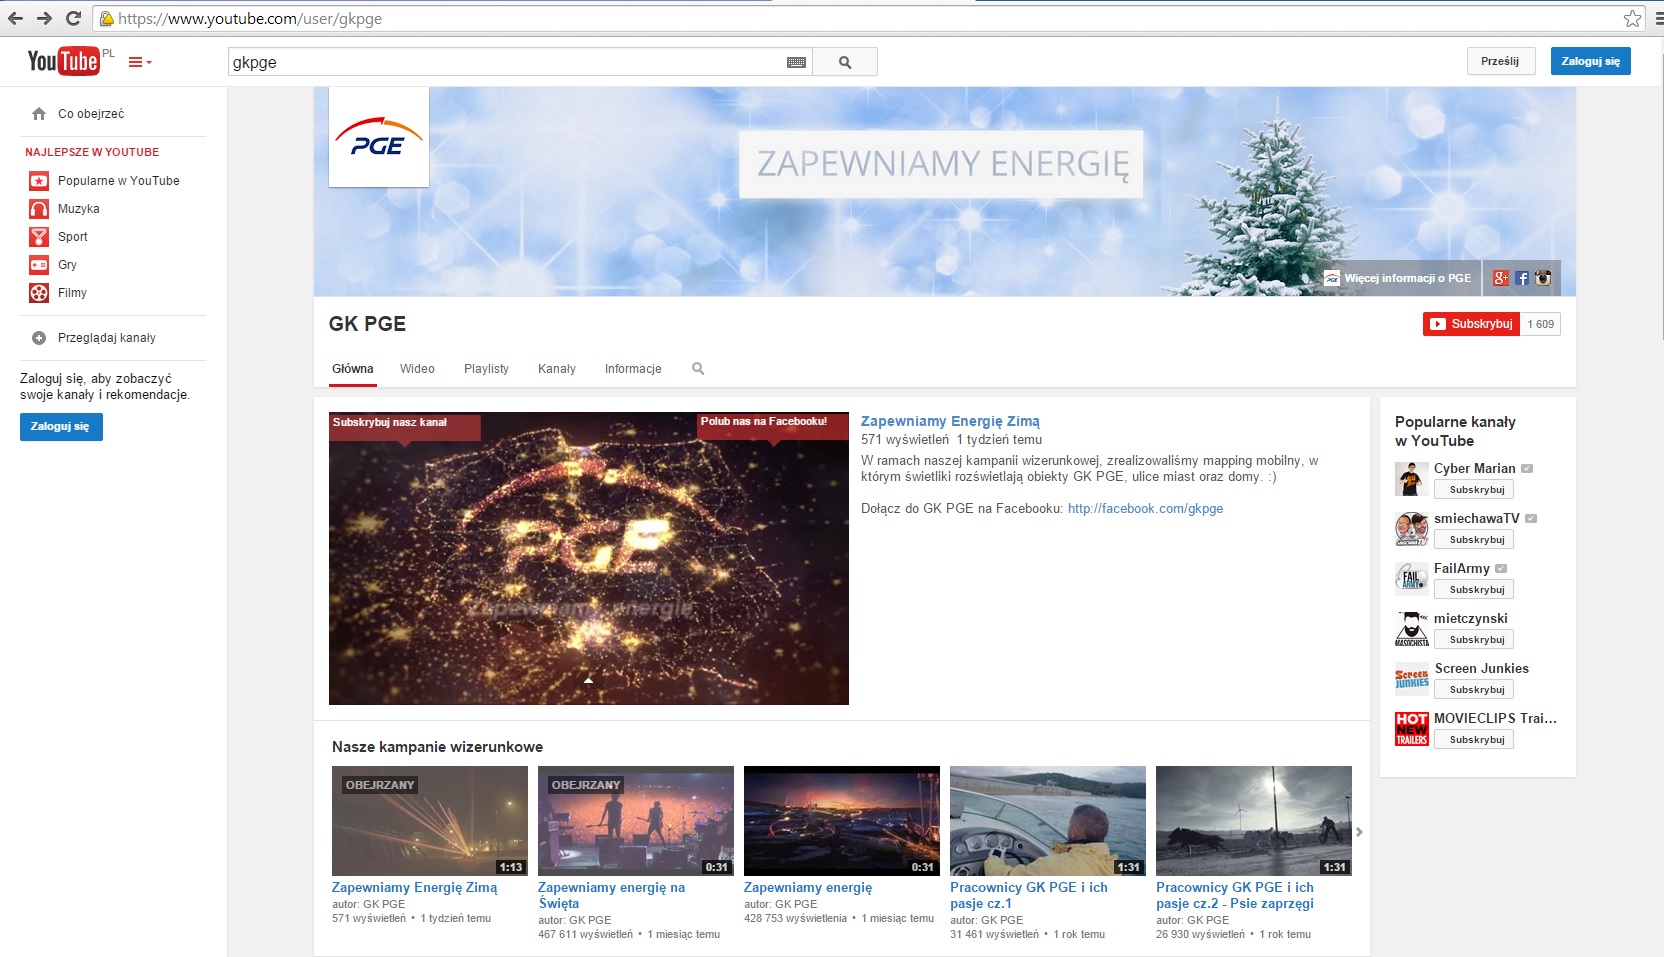Open Pracownicy GK PGE i ich pasje cz.1 title

coord(1029,895)
